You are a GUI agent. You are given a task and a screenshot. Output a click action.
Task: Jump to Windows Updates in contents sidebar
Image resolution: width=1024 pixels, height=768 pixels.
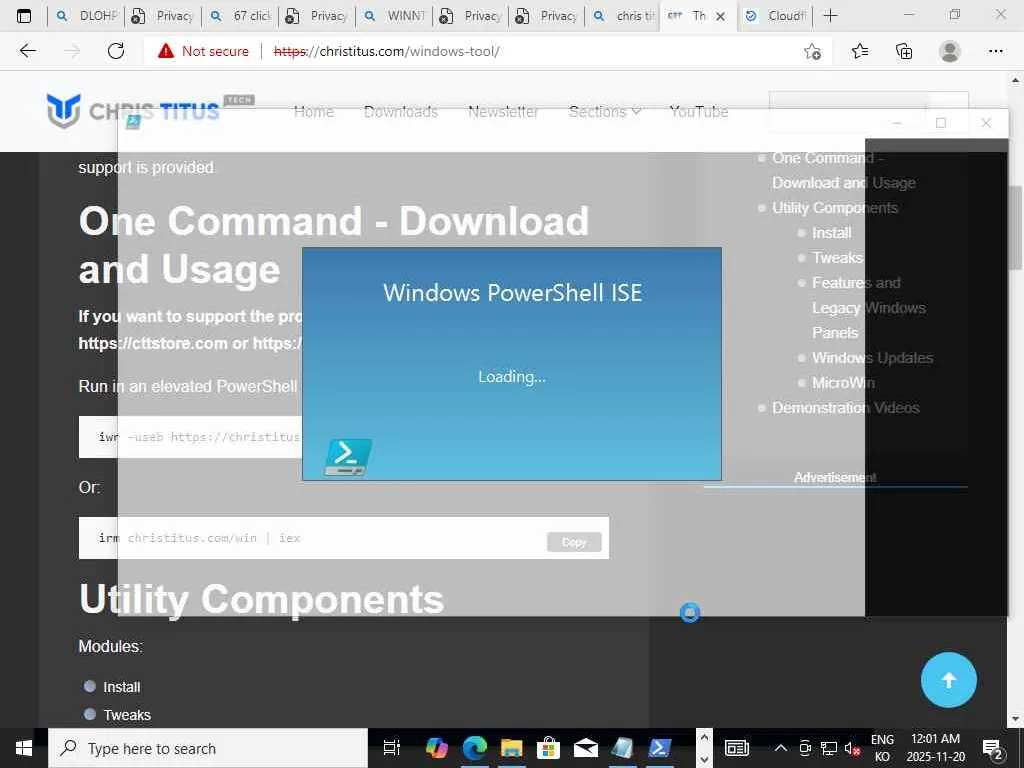(872, 358)
